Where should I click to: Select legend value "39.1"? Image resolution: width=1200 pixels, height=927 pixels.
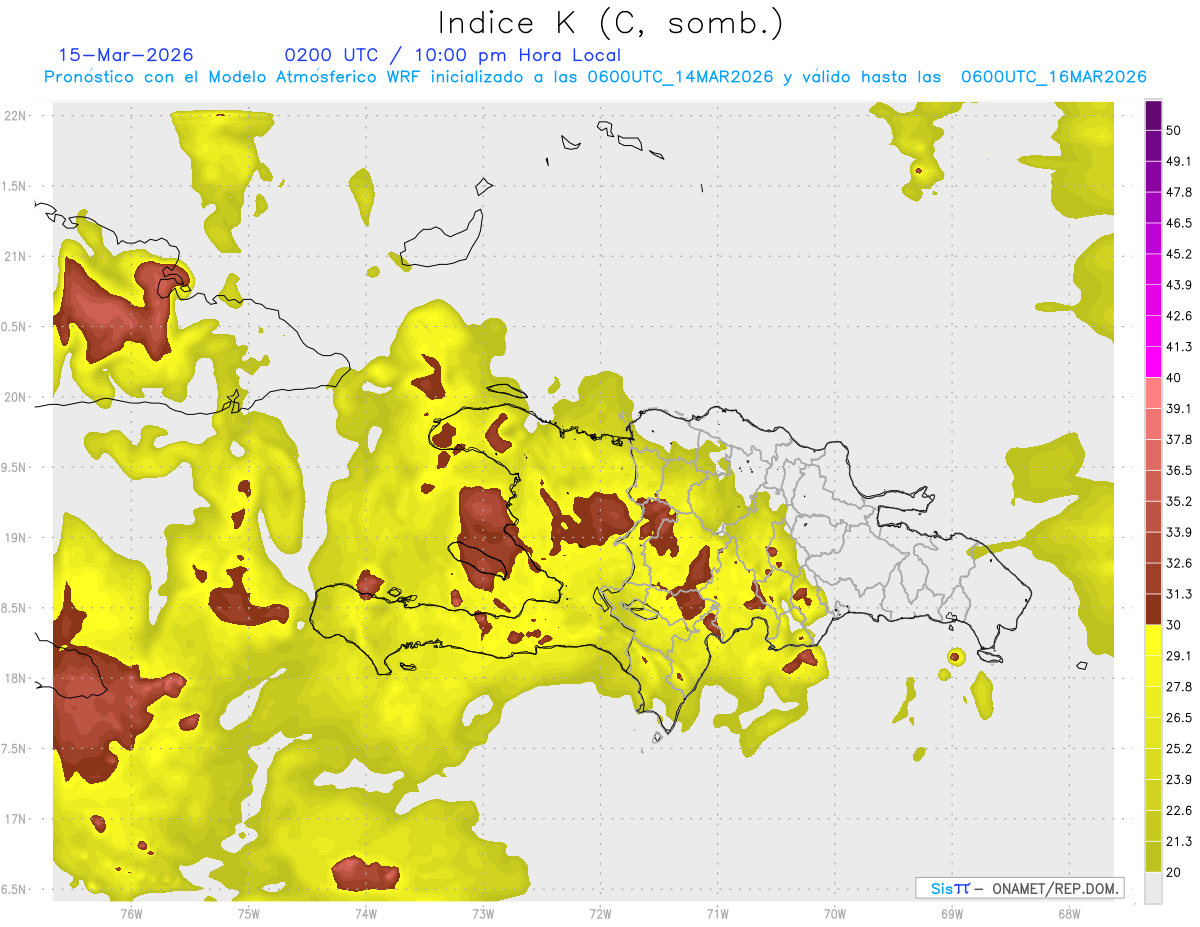click(1179, 408)
